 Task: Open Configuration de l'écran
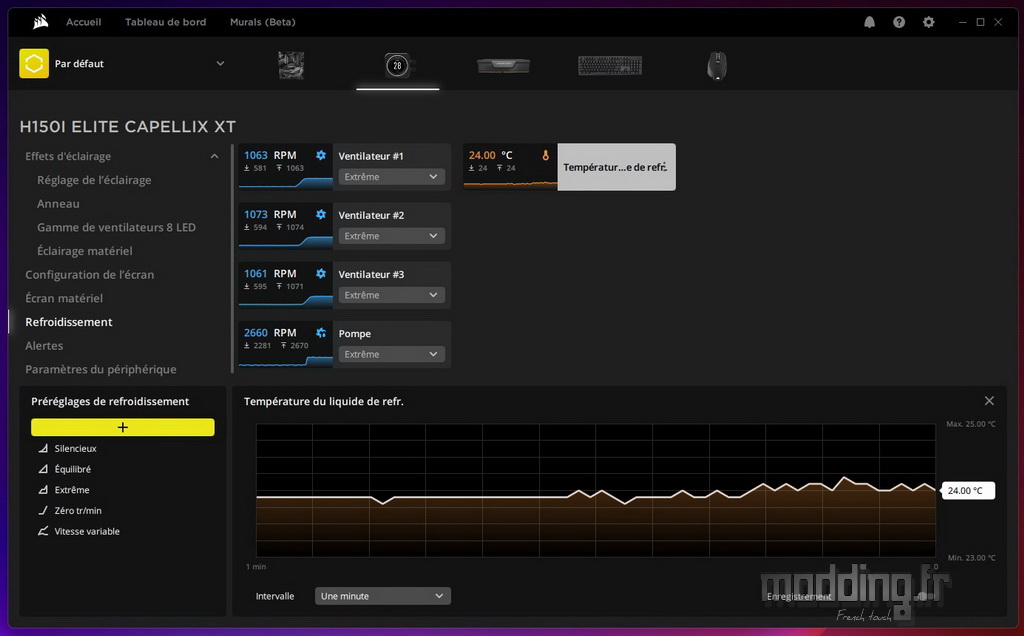(x=89, y=275)
